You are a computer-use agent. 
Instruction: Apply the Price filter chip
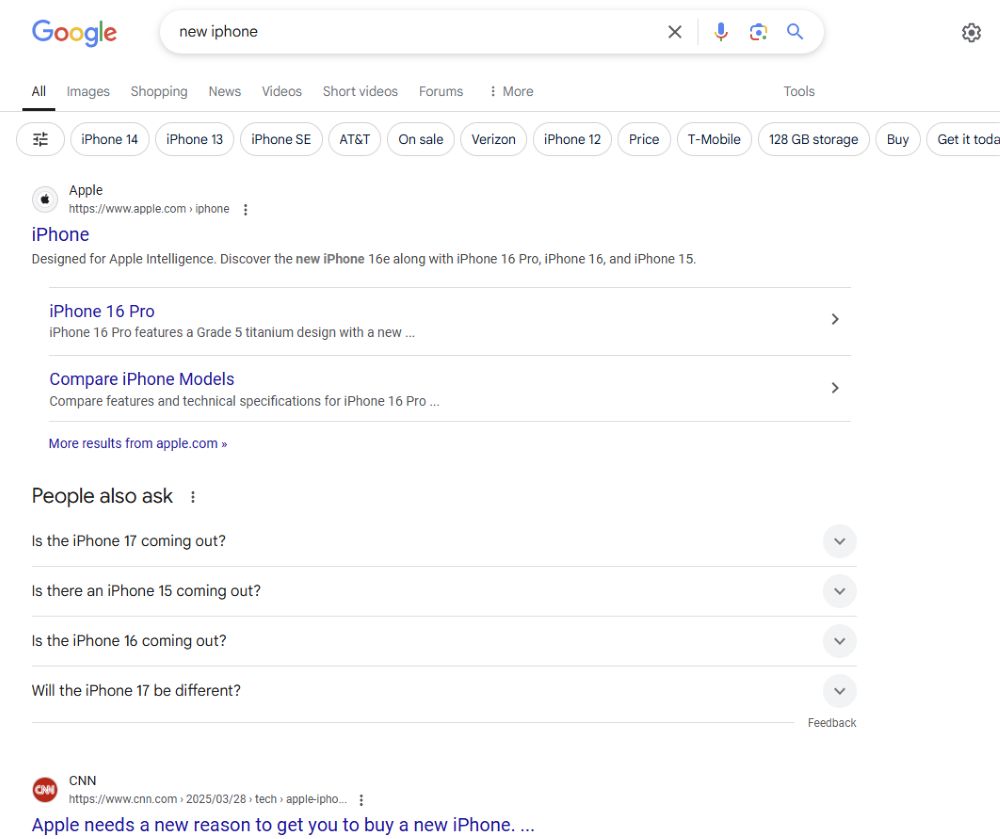pyautogui.click(x=644, y=139)
